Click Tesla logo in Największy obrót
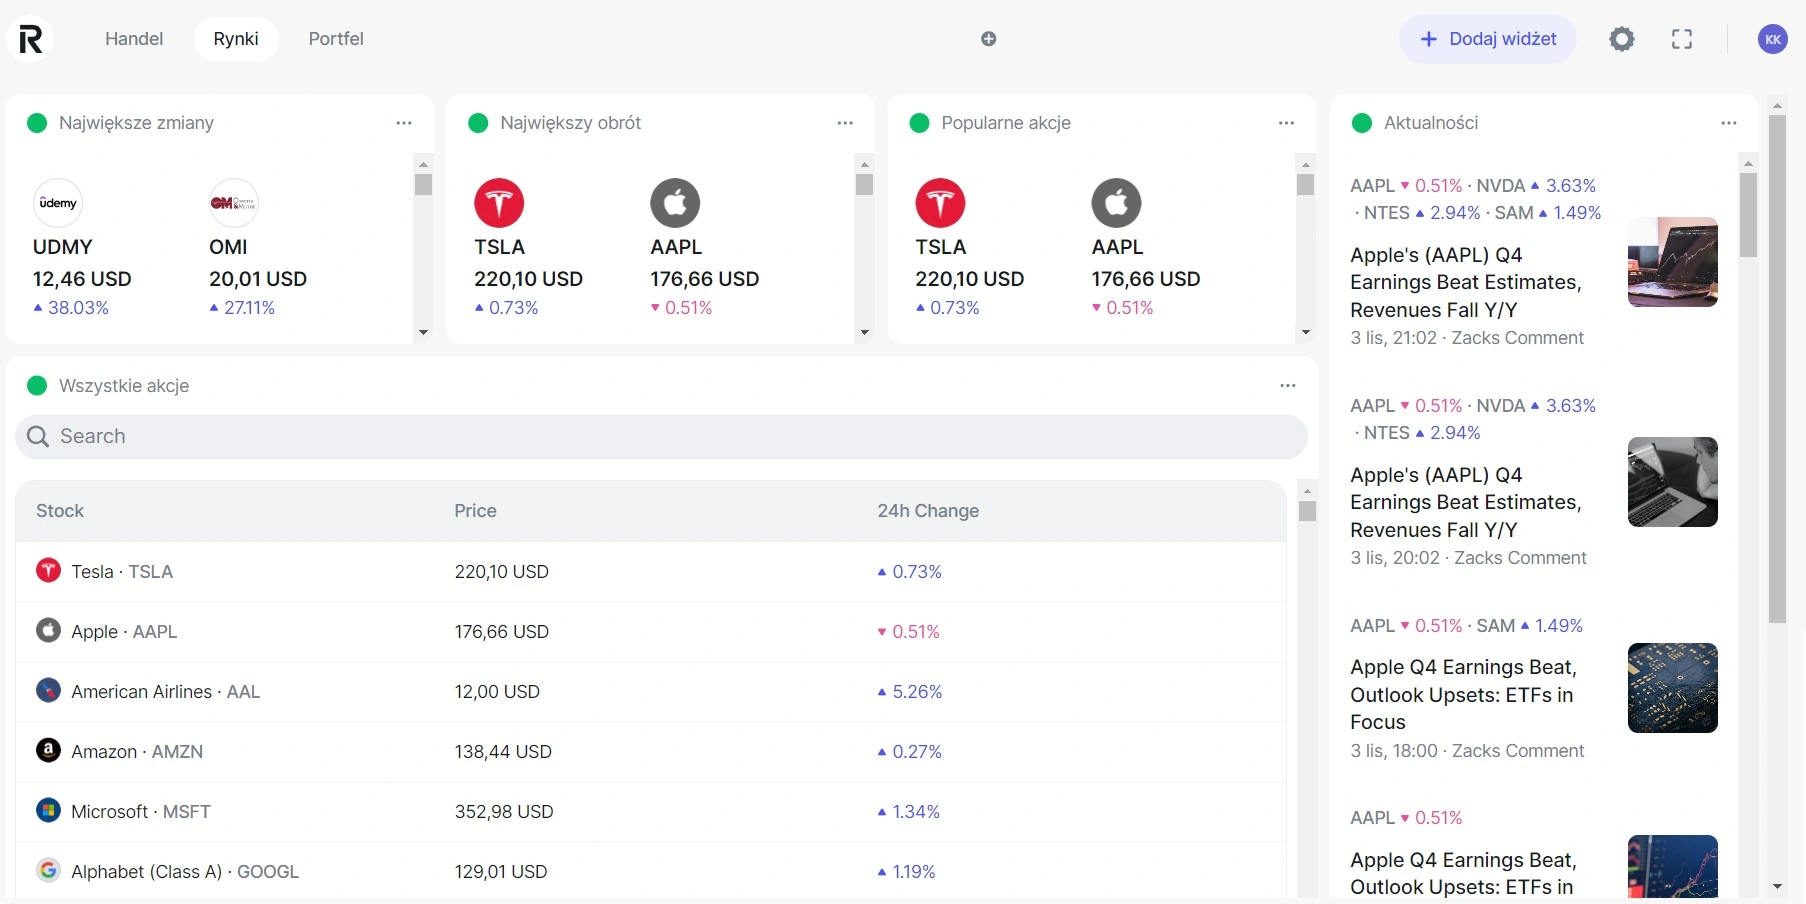Screen dimensions: 1806x904 (x=499, y=203)
